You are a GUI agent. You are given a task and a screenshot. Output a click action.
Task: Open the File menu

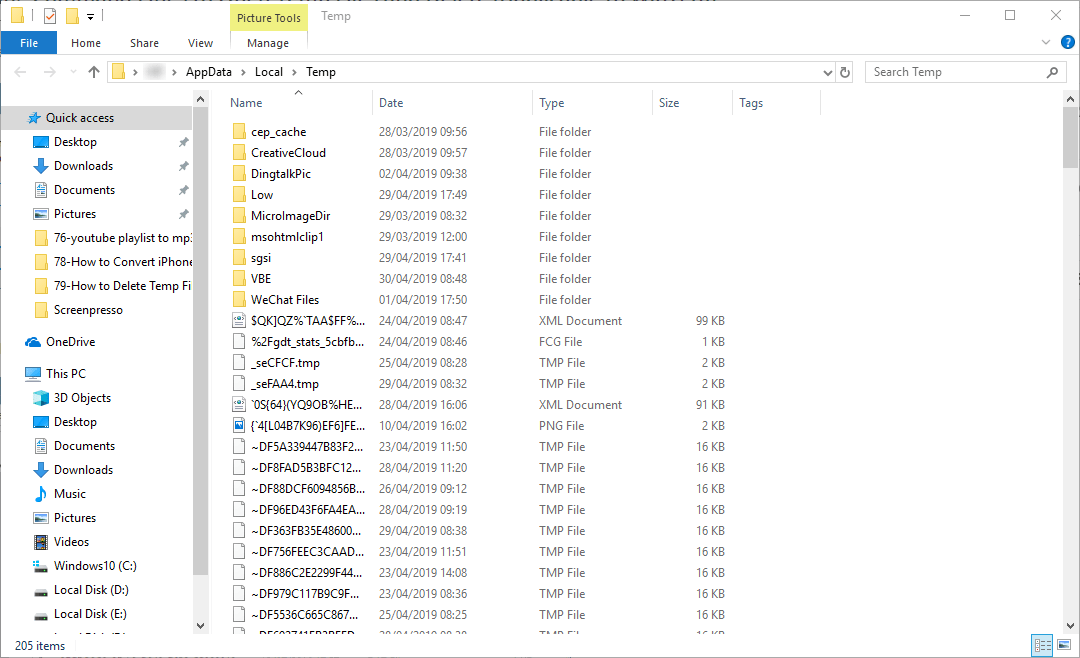[29, 43]
